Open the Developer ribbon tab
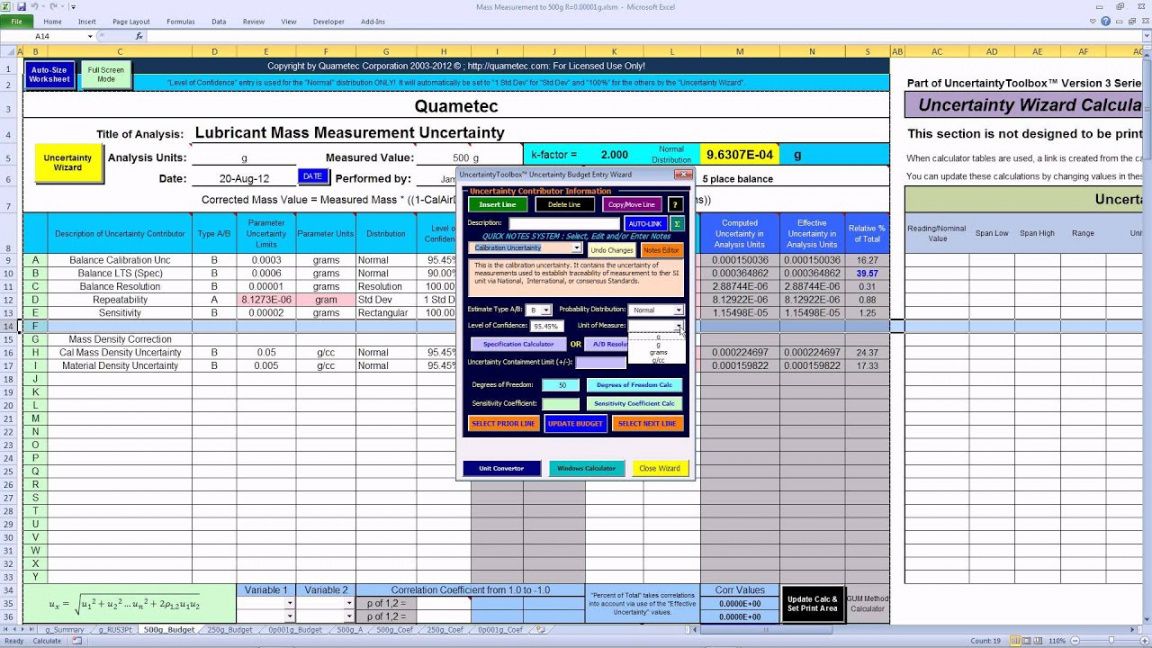 tap(328, 21)
